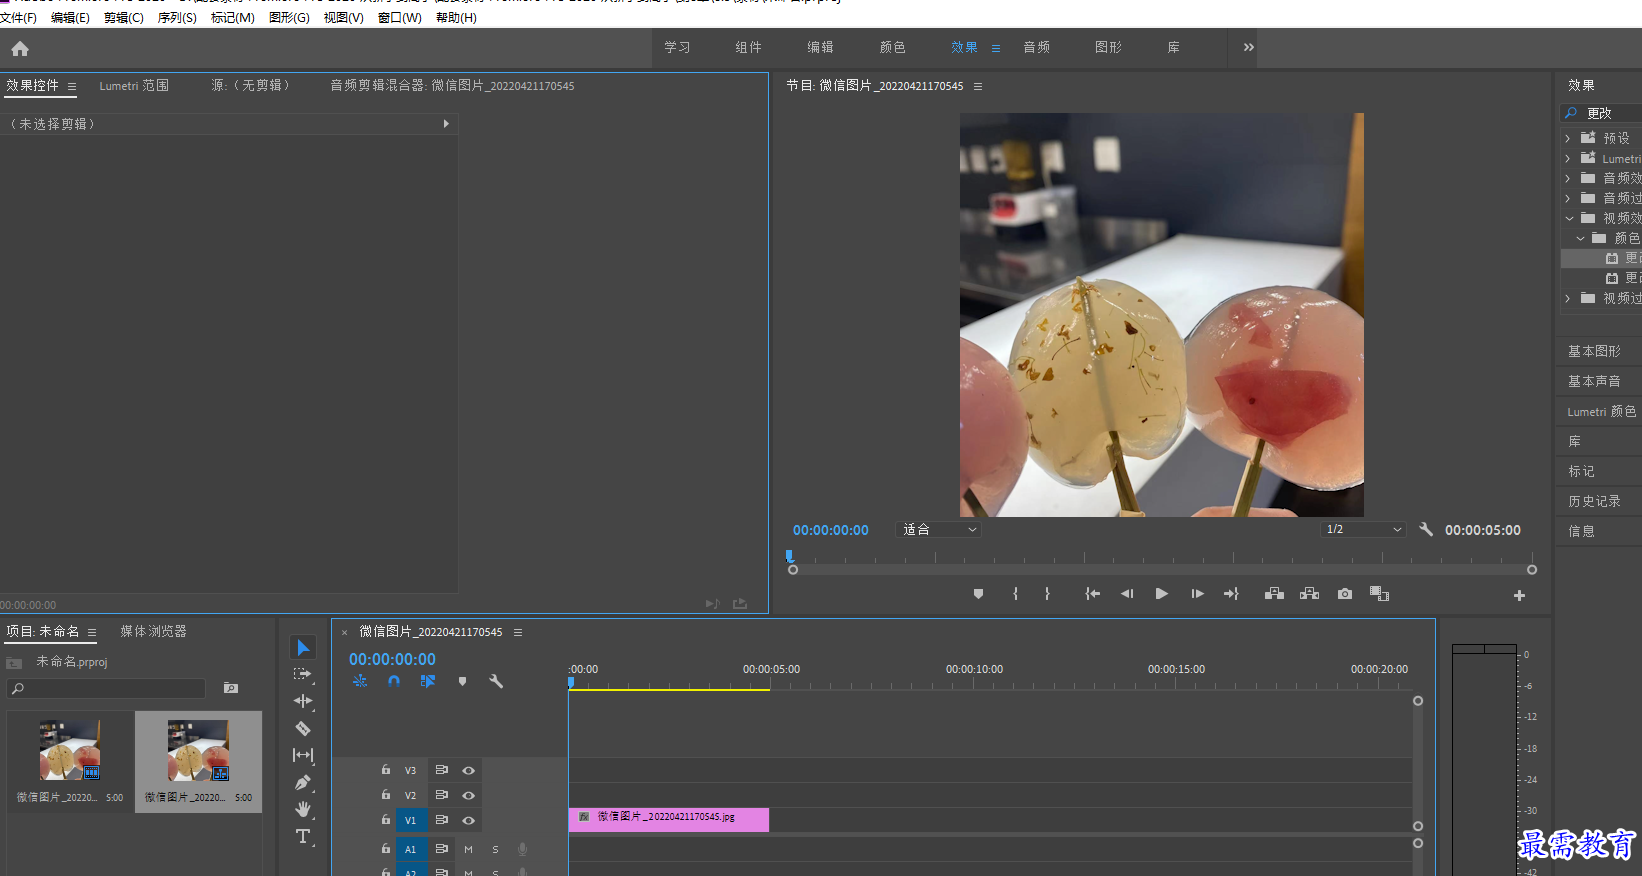Open workspace overflow chevron menu
This screenshot has height=876, width=1642.
[1248, 47]
